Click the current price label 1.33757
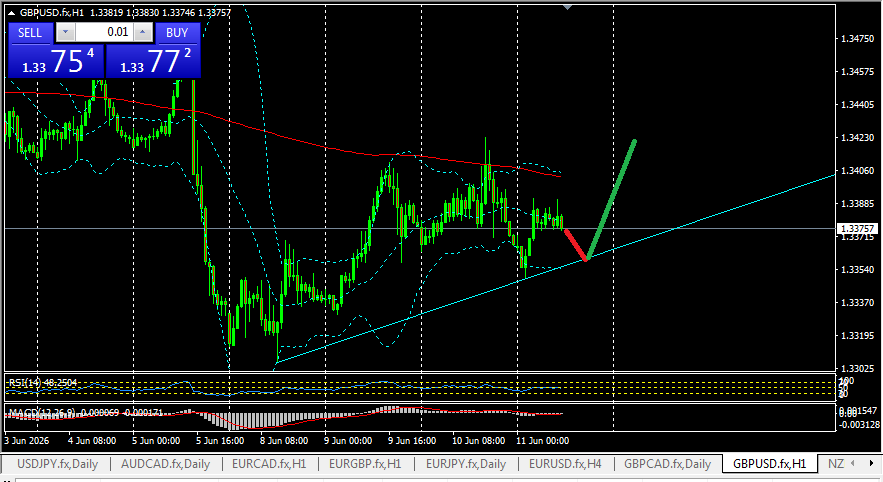Screen dimensions: 883x482 tap(858, 229)
